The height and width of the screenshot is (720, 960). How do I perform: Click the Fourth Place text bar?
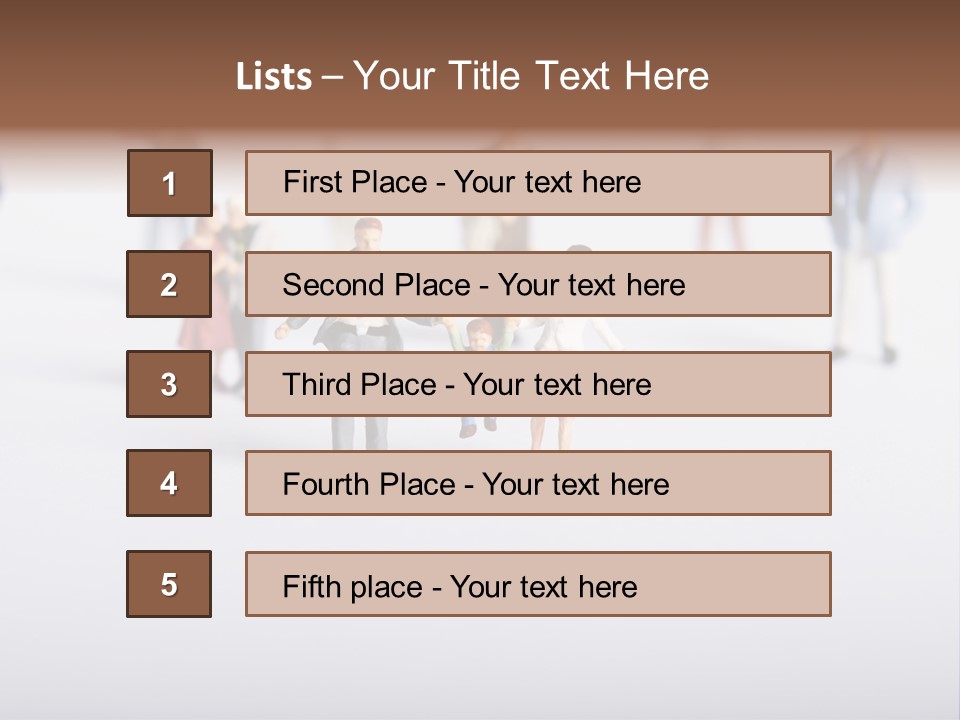538,483
